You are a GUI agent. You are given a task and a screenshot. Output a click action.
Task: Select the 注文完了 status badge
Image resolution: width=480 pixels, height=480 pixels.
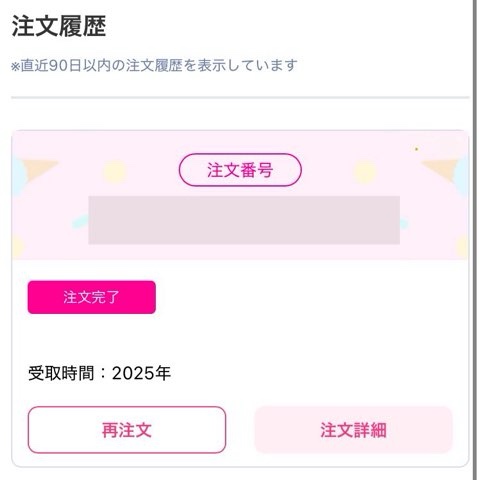point(92,297)
